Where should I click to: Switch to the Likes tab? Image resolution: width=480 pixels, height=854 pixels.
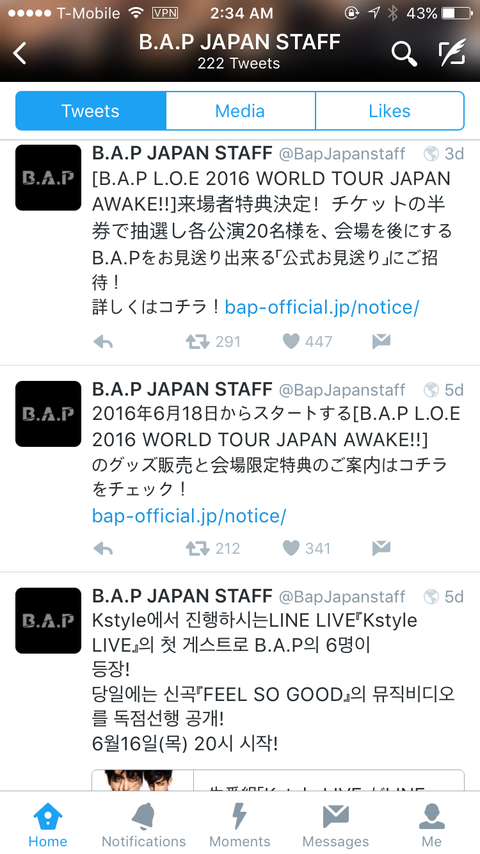click(390, 111)
